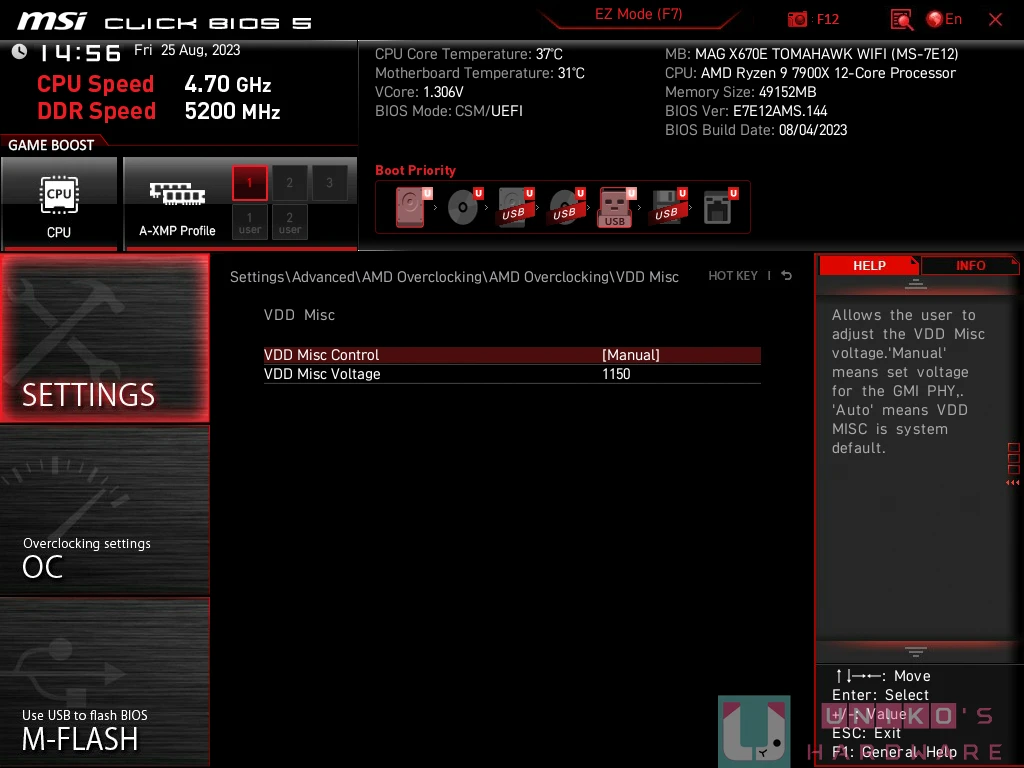Enable A-XMP profile 3
The width and height of the screenshot is (1024, 768).
point(329,182)
